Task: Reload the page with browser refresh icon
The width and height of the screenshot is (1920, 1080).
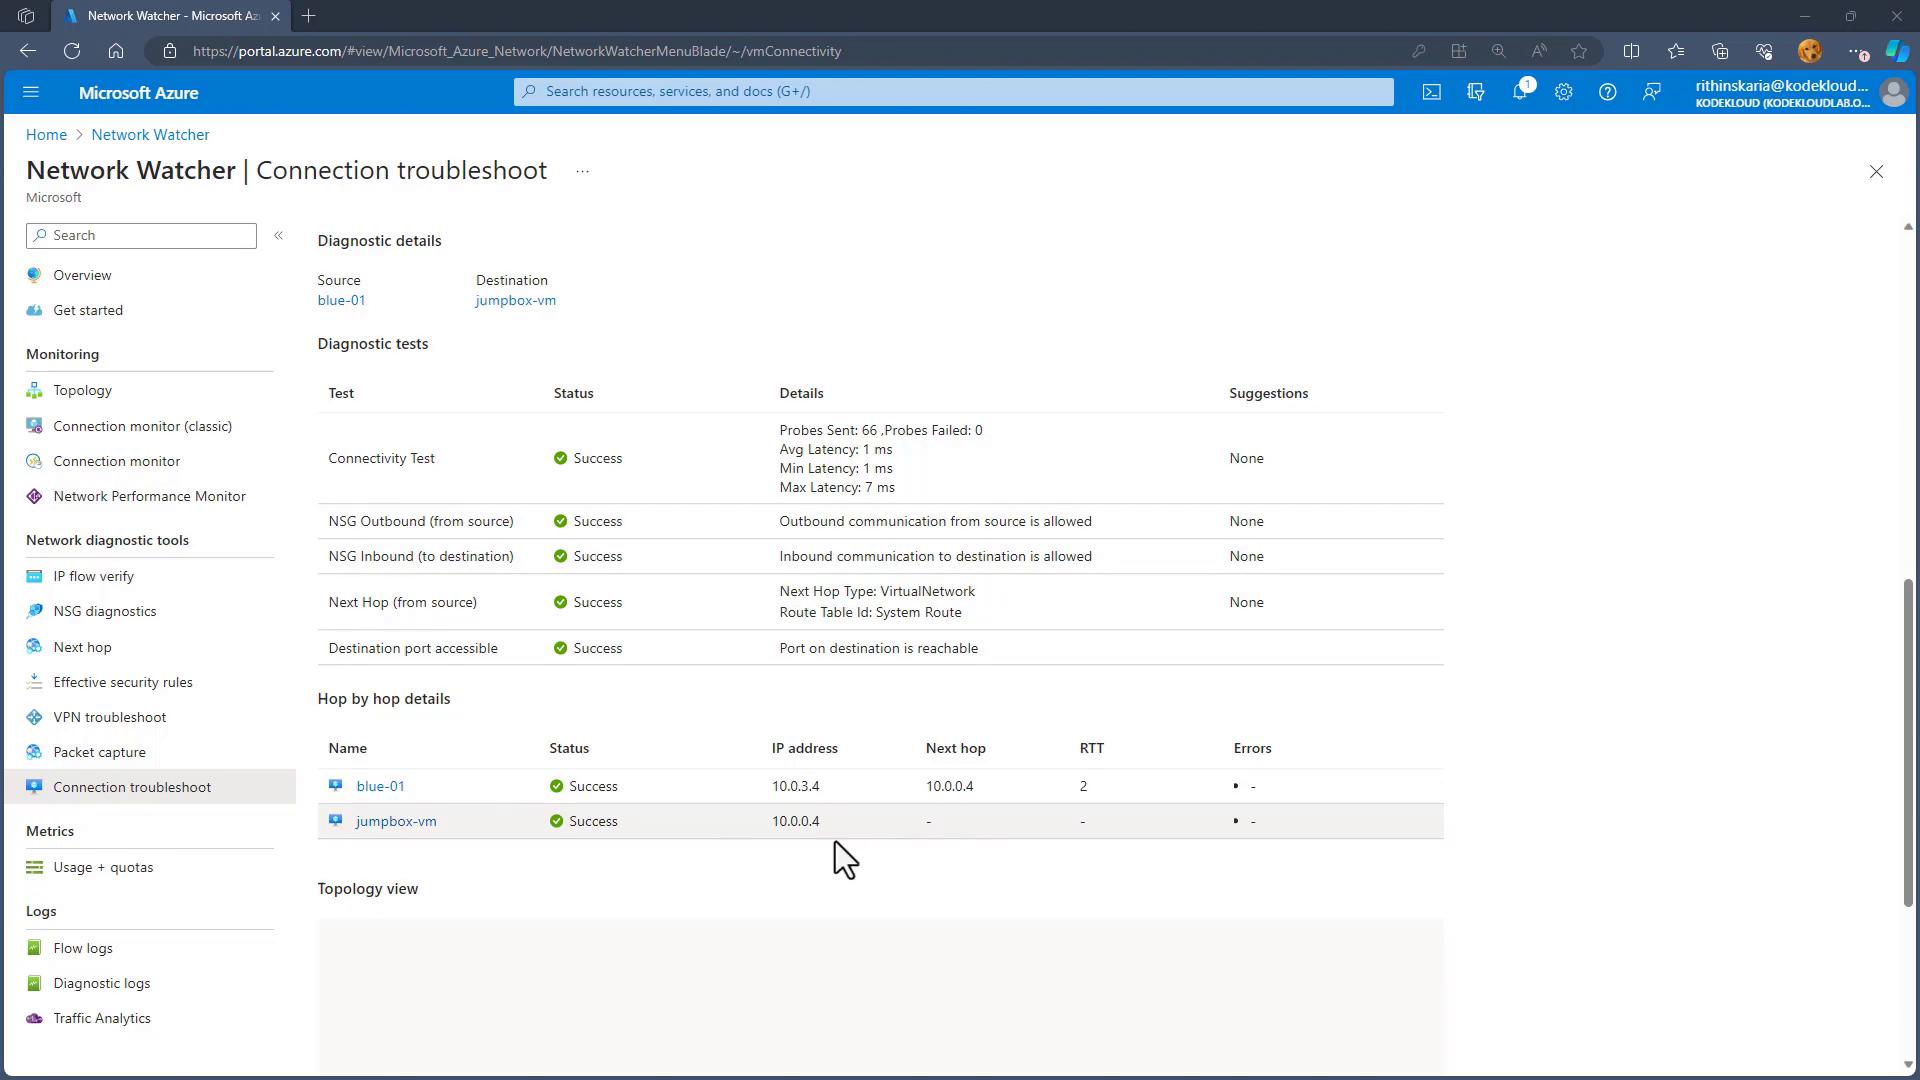Action: [x=72, y=51]
